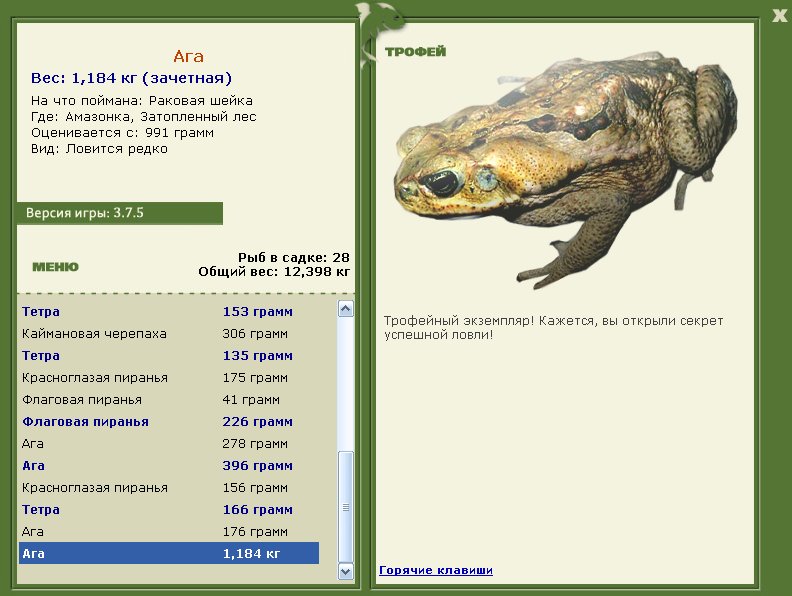Open the МЕНЮ button
This screenshot has height=596, width=792.
click(x=56, y=267)
